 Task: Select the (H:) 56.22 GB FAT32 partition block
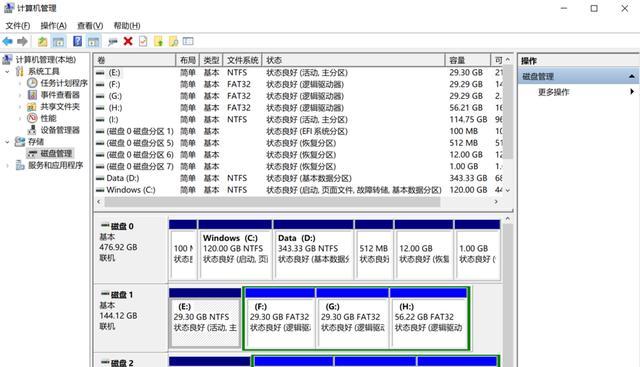coord(429,318)
